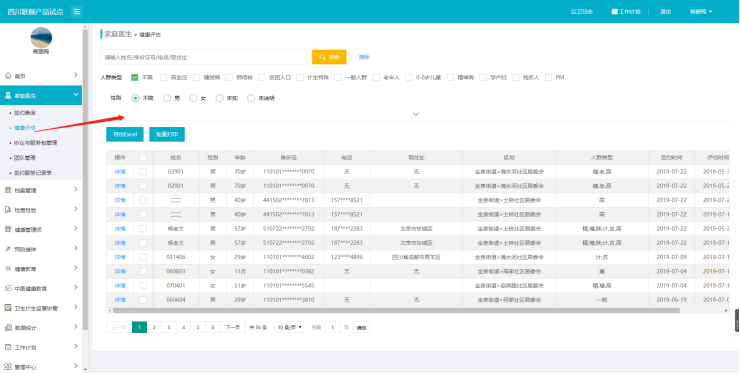Toggle the hamburger sidebar menu button

[76, 11]
